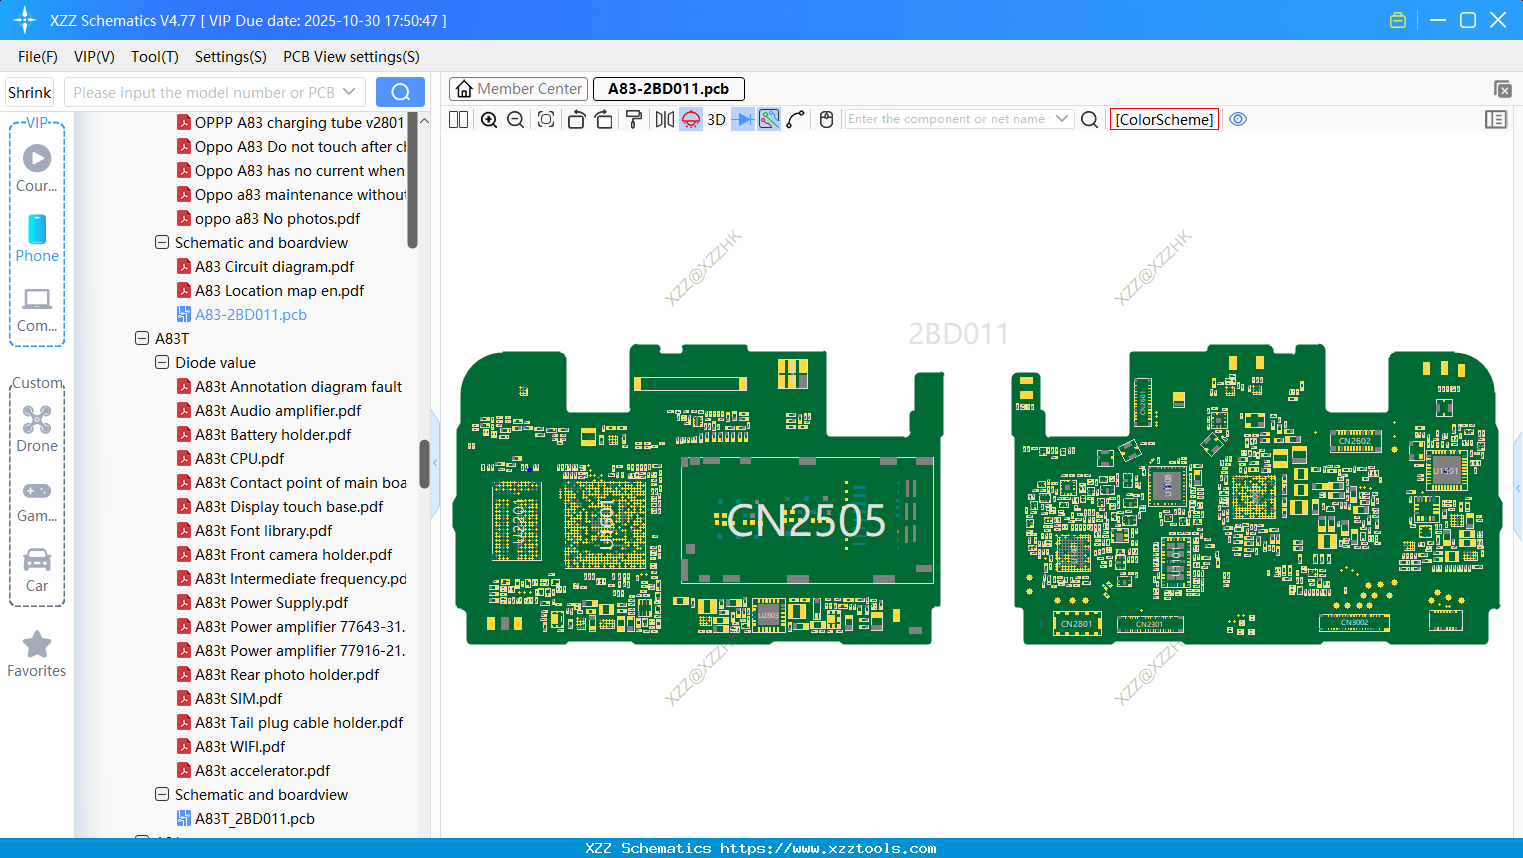Image resolution: width=1523 pixels, height=858 pixels.
Task: Switch to the Member Center tab
Action: pos(519,89)
